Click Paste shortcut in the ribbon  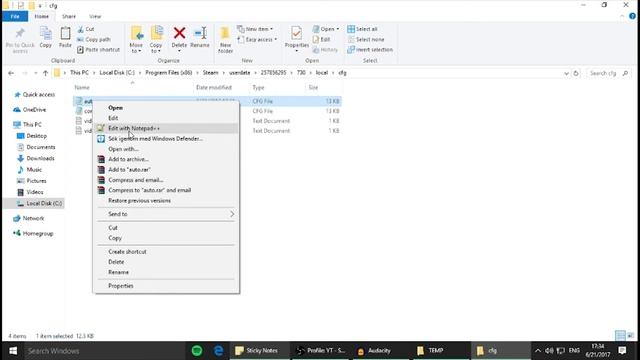(98, 50)
